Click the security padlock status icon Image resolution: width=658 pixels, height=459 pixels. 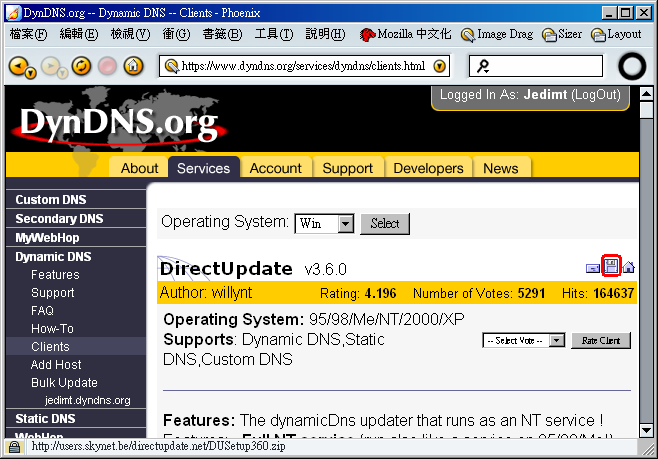coord(15,447)
